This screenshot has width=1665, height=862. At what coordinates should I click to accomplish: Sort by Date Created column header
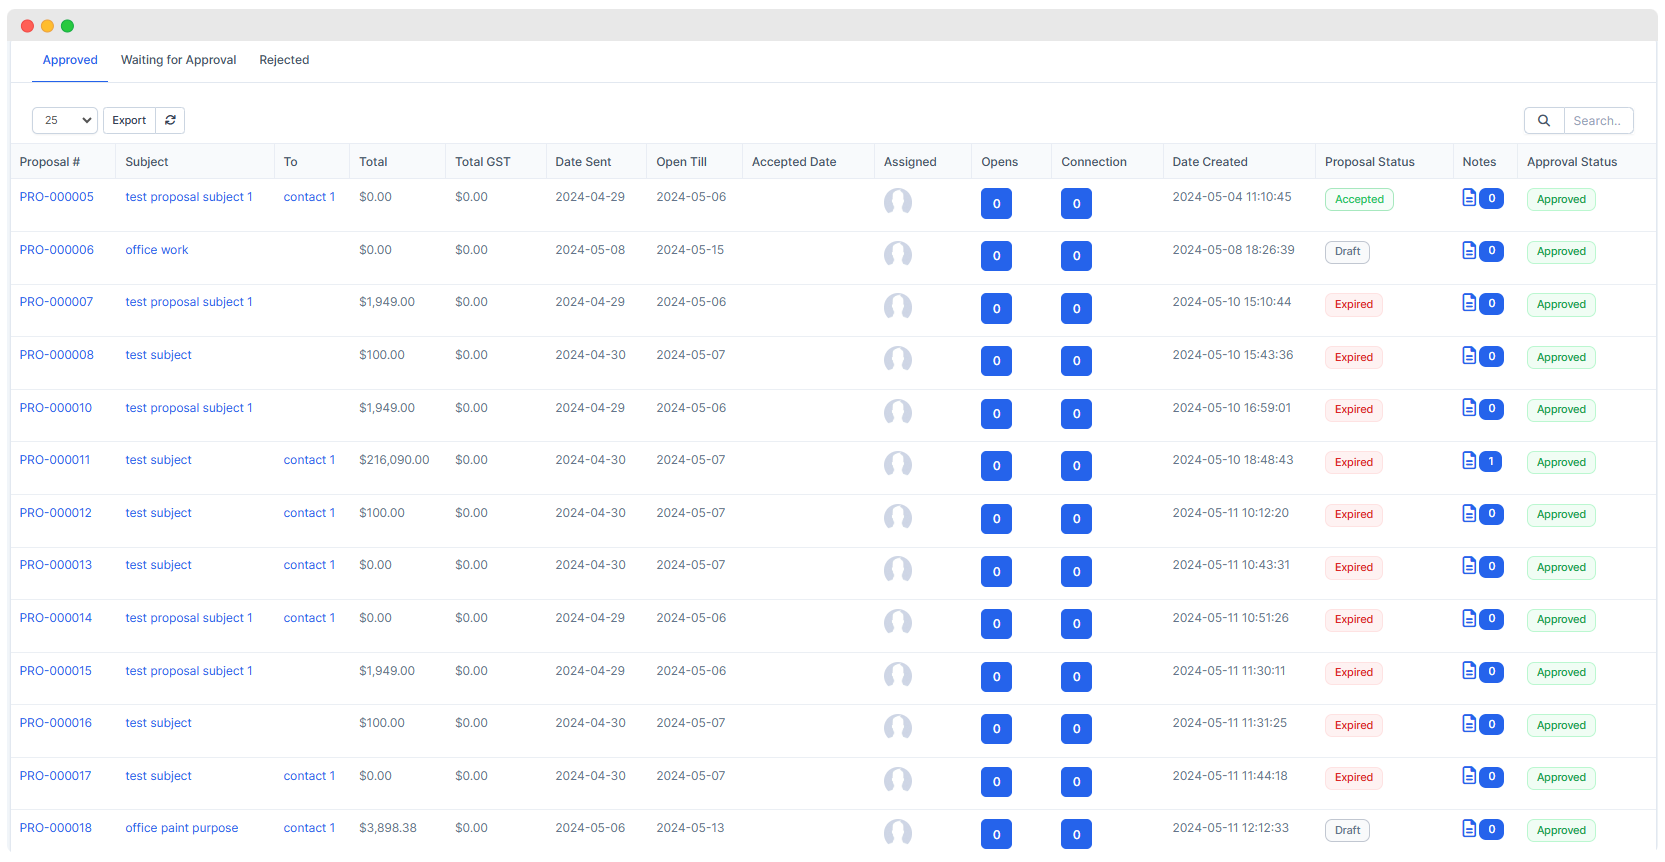click(x=1210, y=161)
